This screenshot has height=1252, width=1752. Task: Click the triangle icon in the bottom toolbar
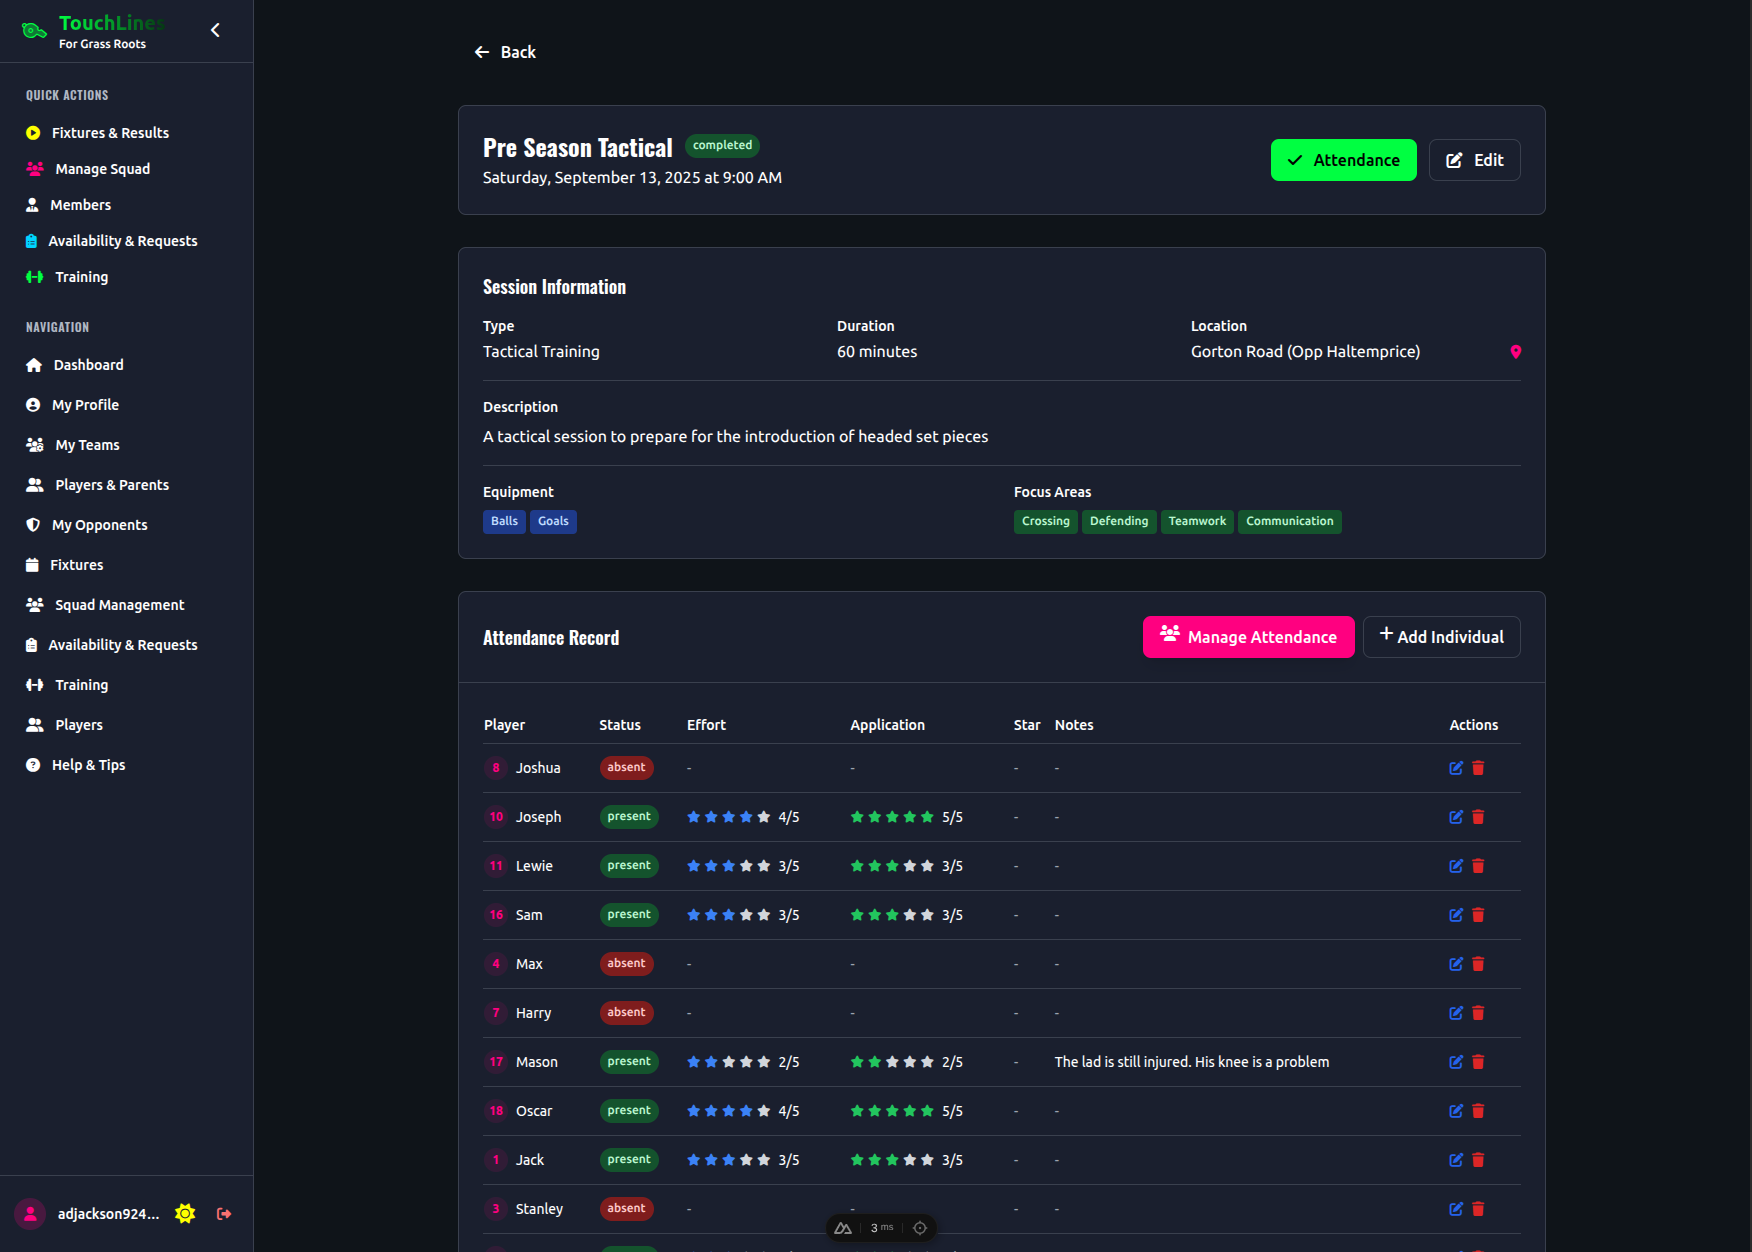coord(842,1227)
